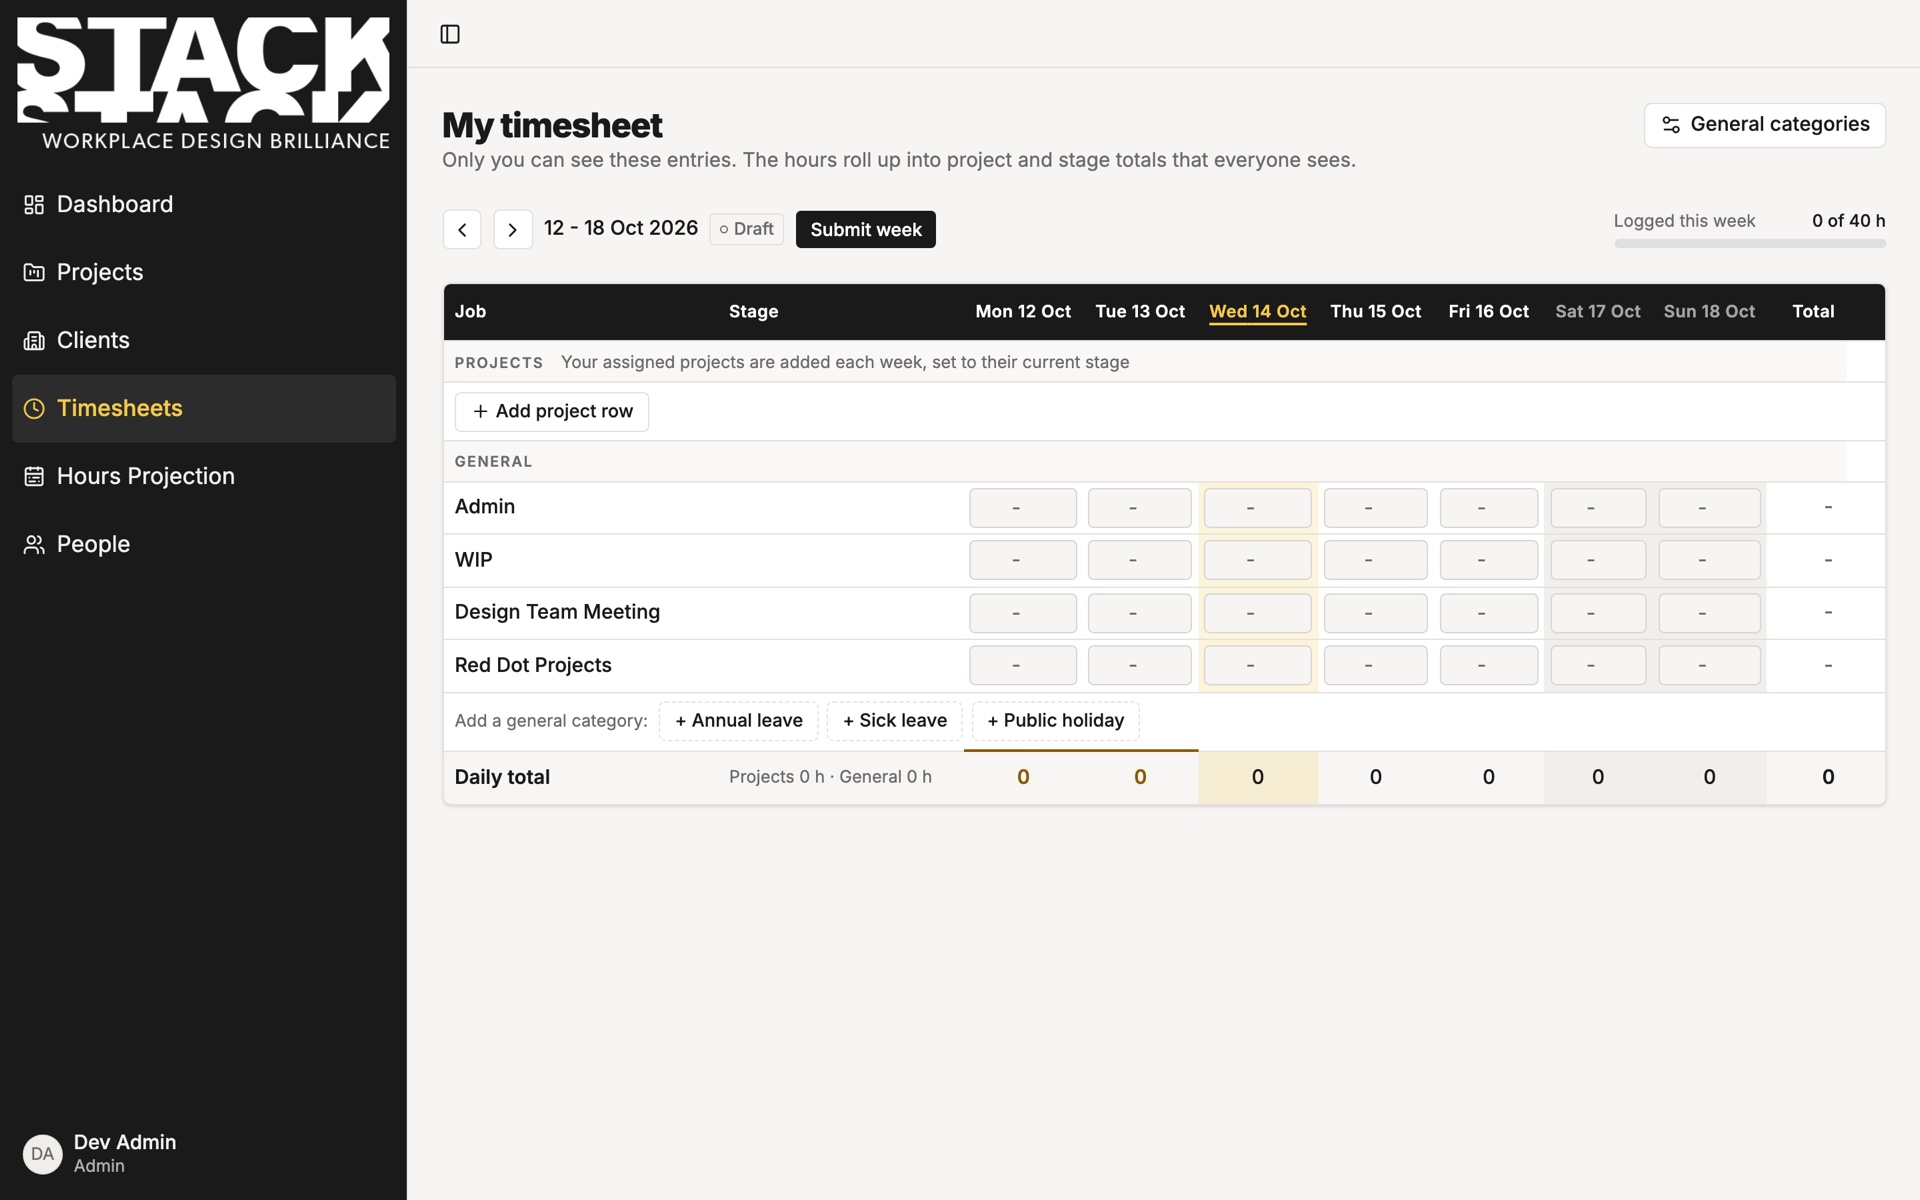Open the Projects page
The height and width of the screenshot is (1200, 1920).
click(x=204, y=272)
